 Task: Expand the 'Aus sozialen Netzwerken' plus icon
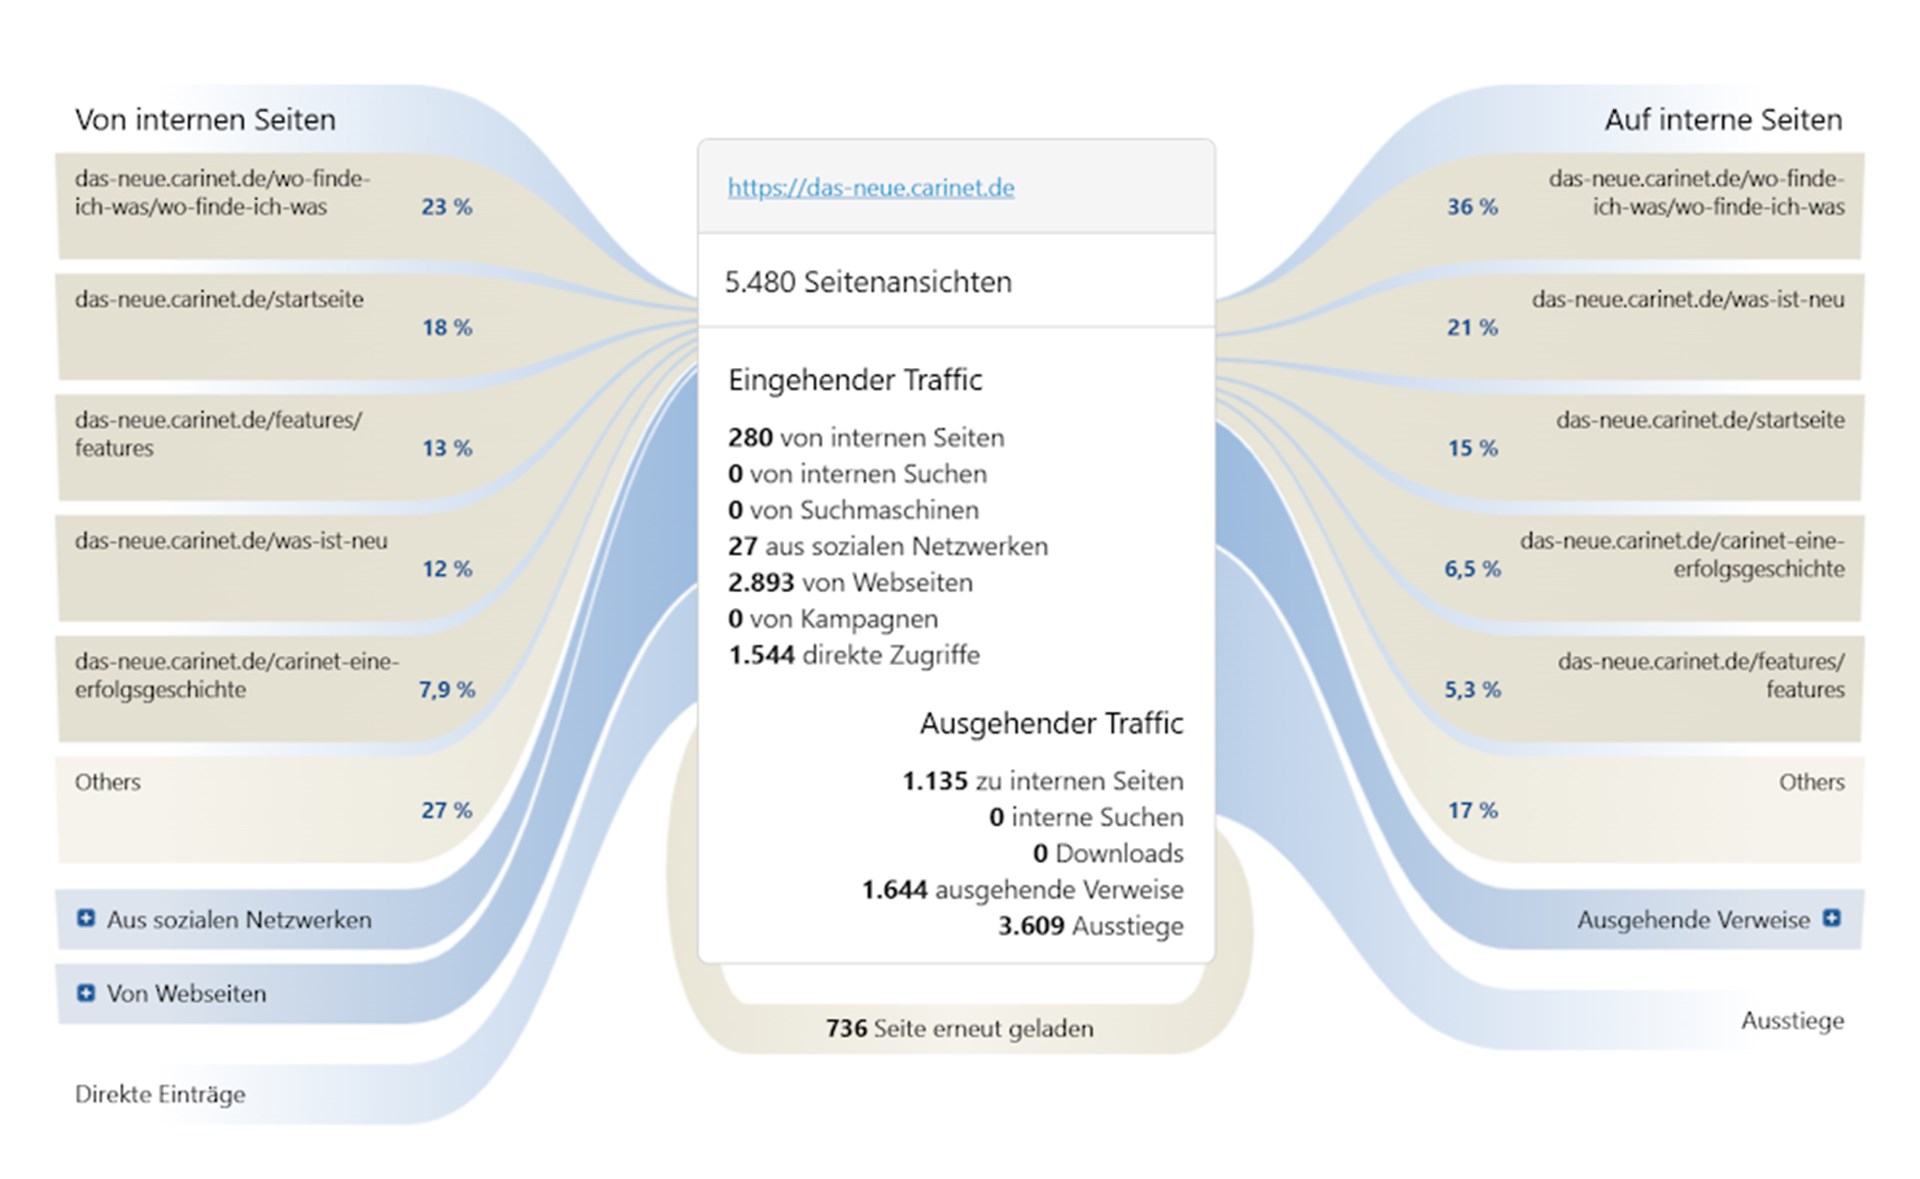click(86, 918)
